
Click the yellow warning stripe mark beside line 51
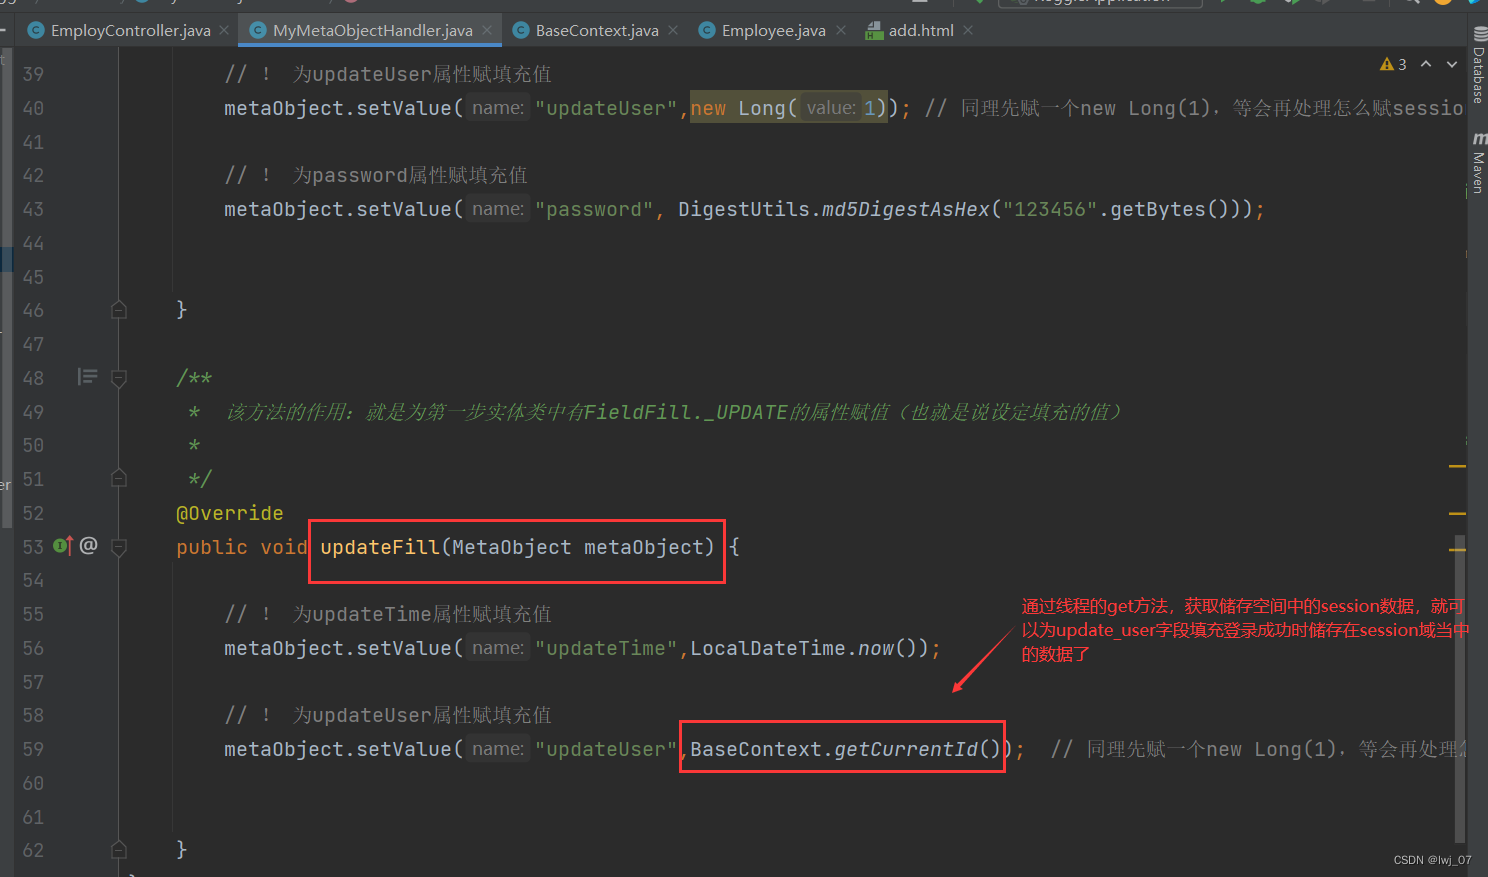point(1457,466)
